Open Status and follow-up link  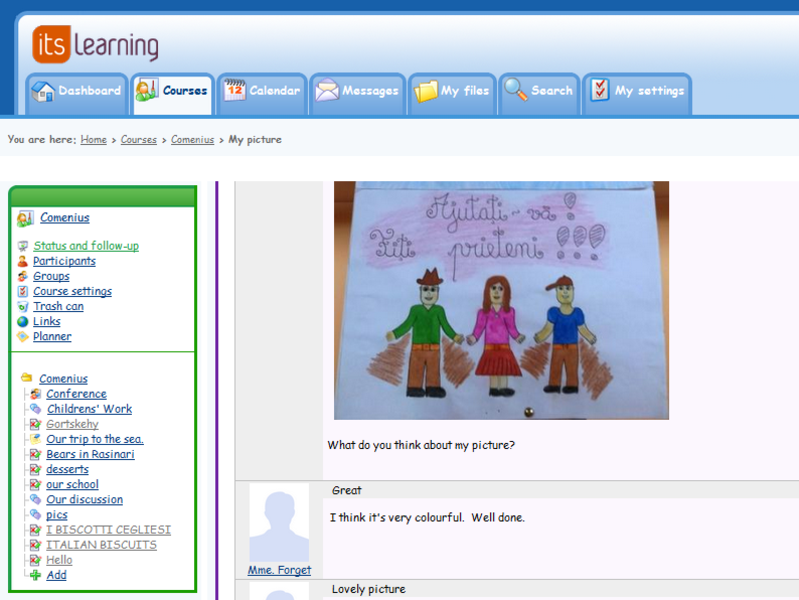(x=86, y=246)
